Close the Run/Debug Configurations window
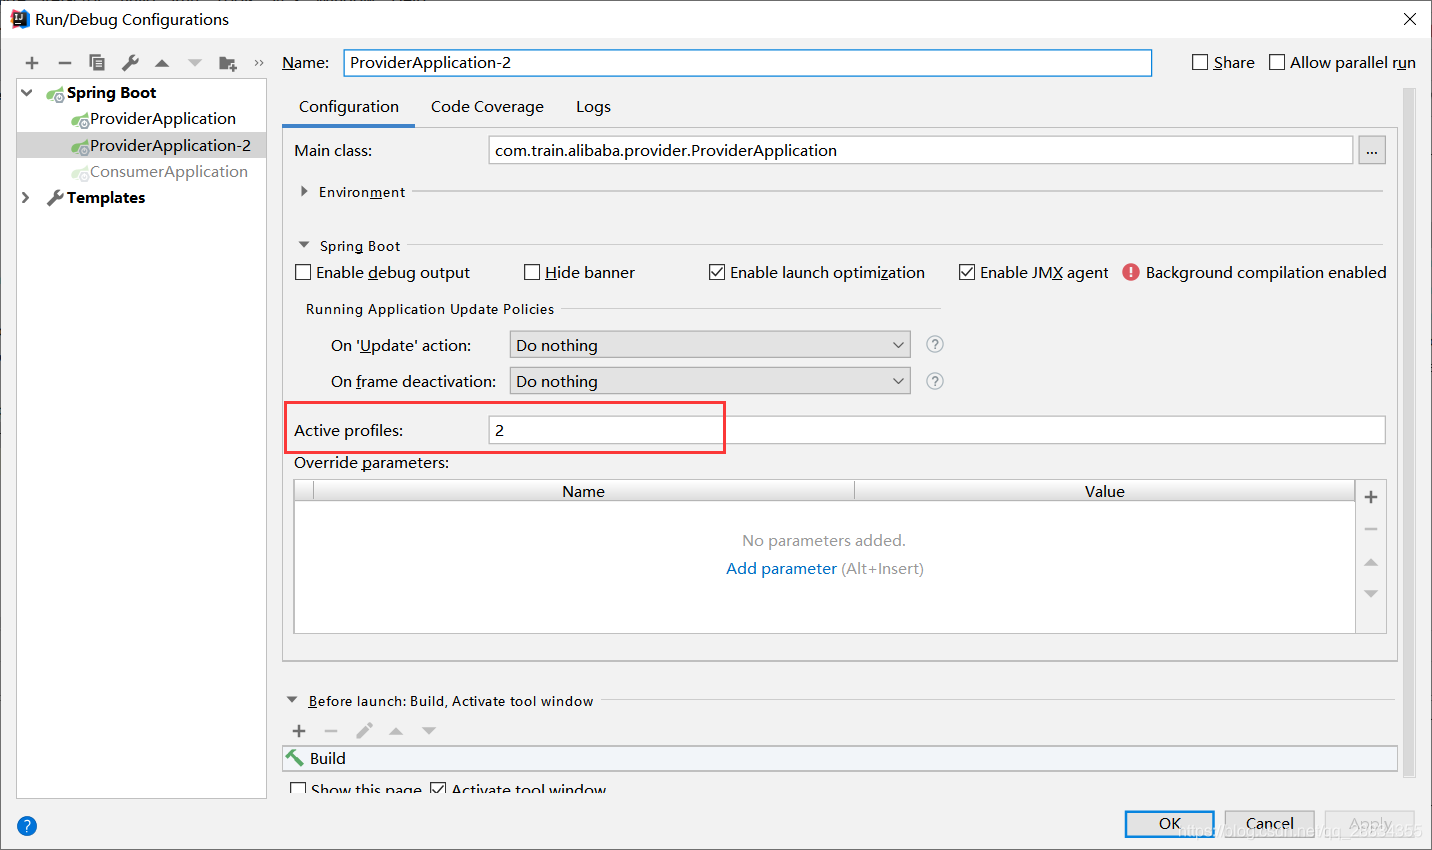The width and height of the screenshot is (1432, 850). tap(1410, 19)
